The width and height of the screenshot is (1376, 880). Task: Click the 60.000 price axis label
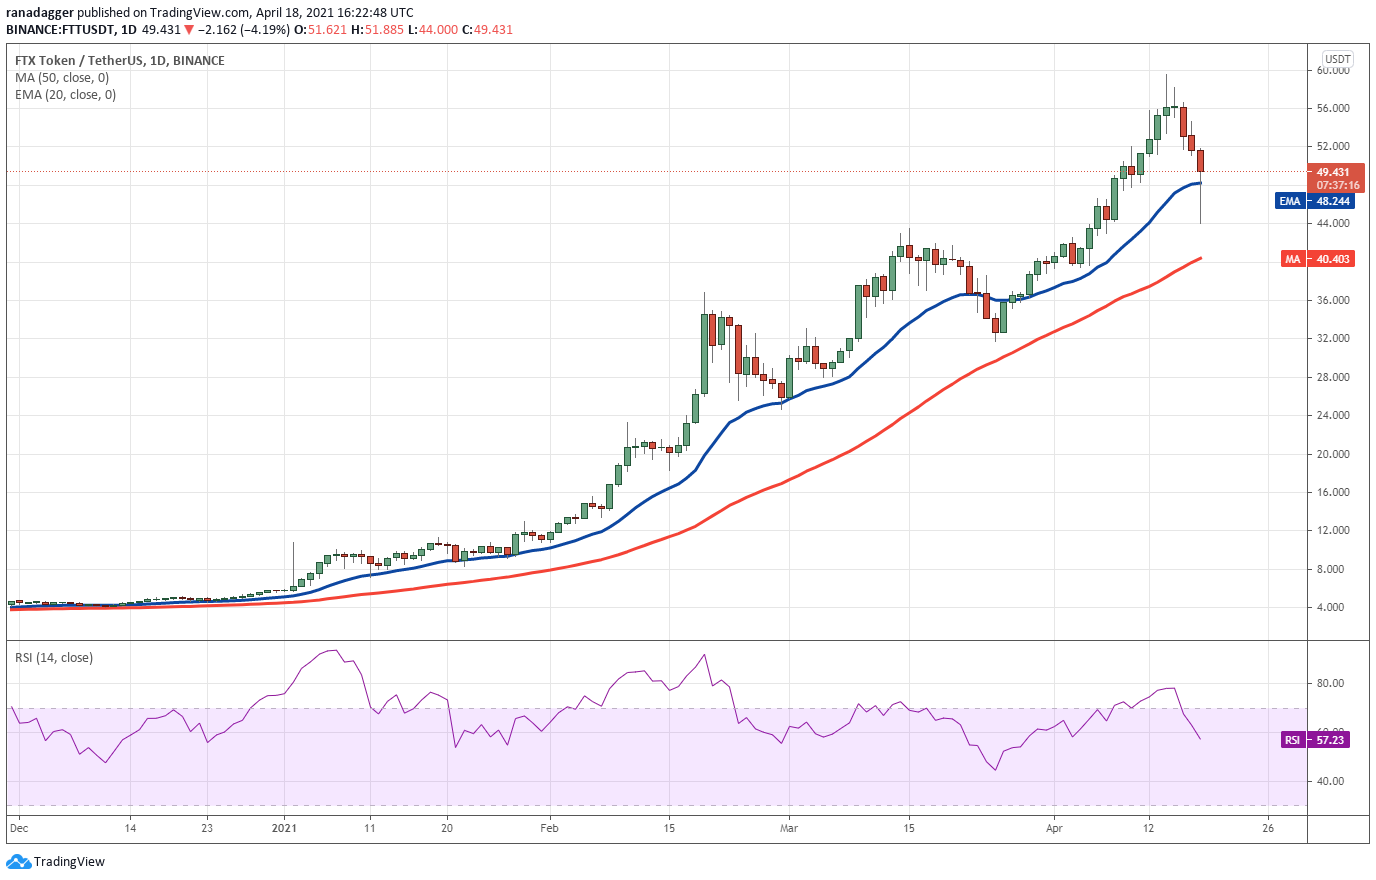tap(1333, 71)
